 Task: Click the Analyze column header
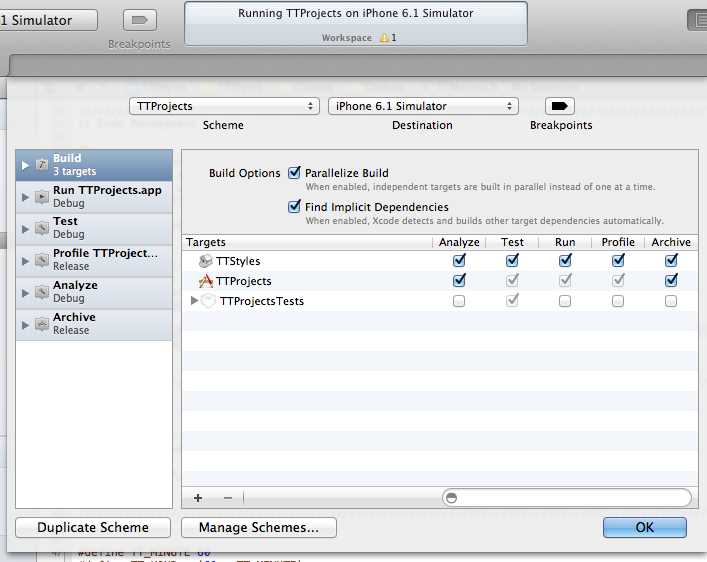coord(459,242)
